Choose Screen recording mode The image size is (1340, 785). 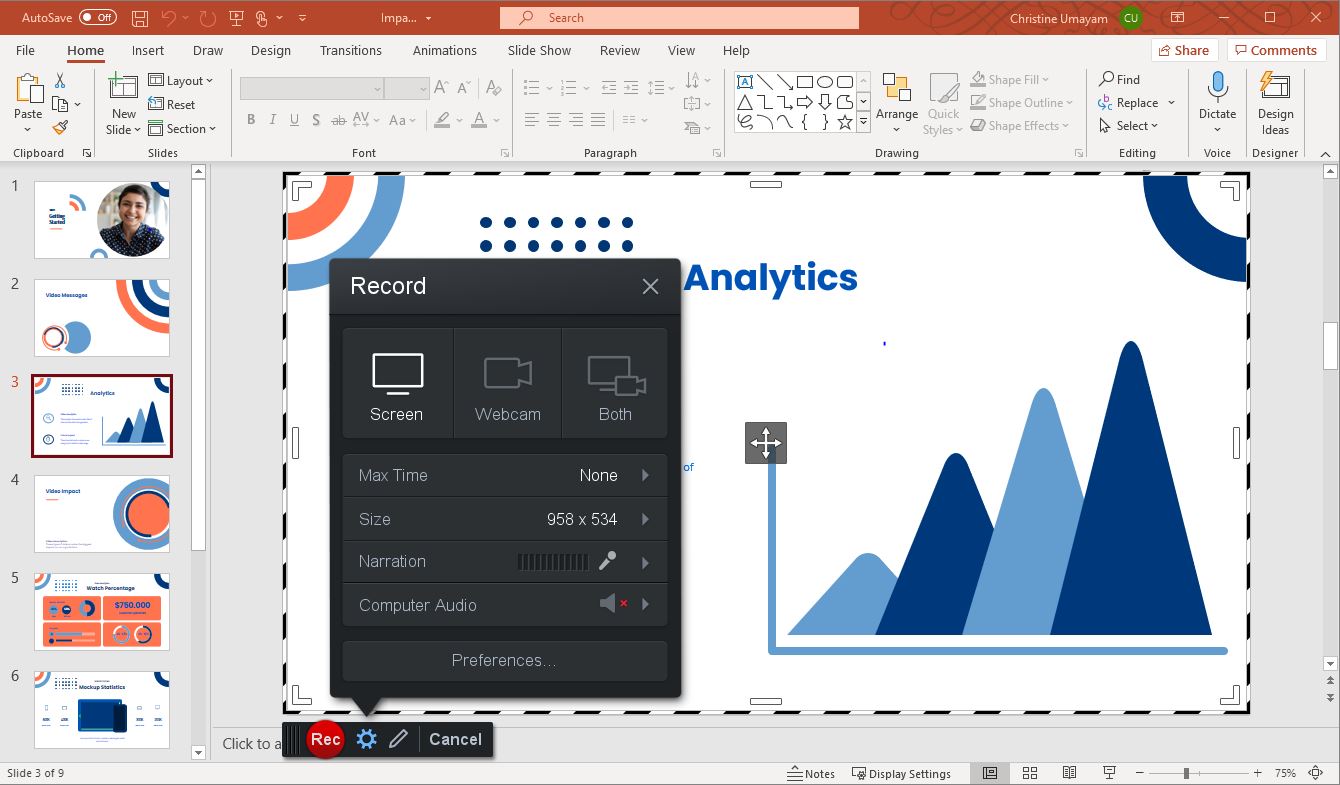pyautogui.click(x=397, y=384)
